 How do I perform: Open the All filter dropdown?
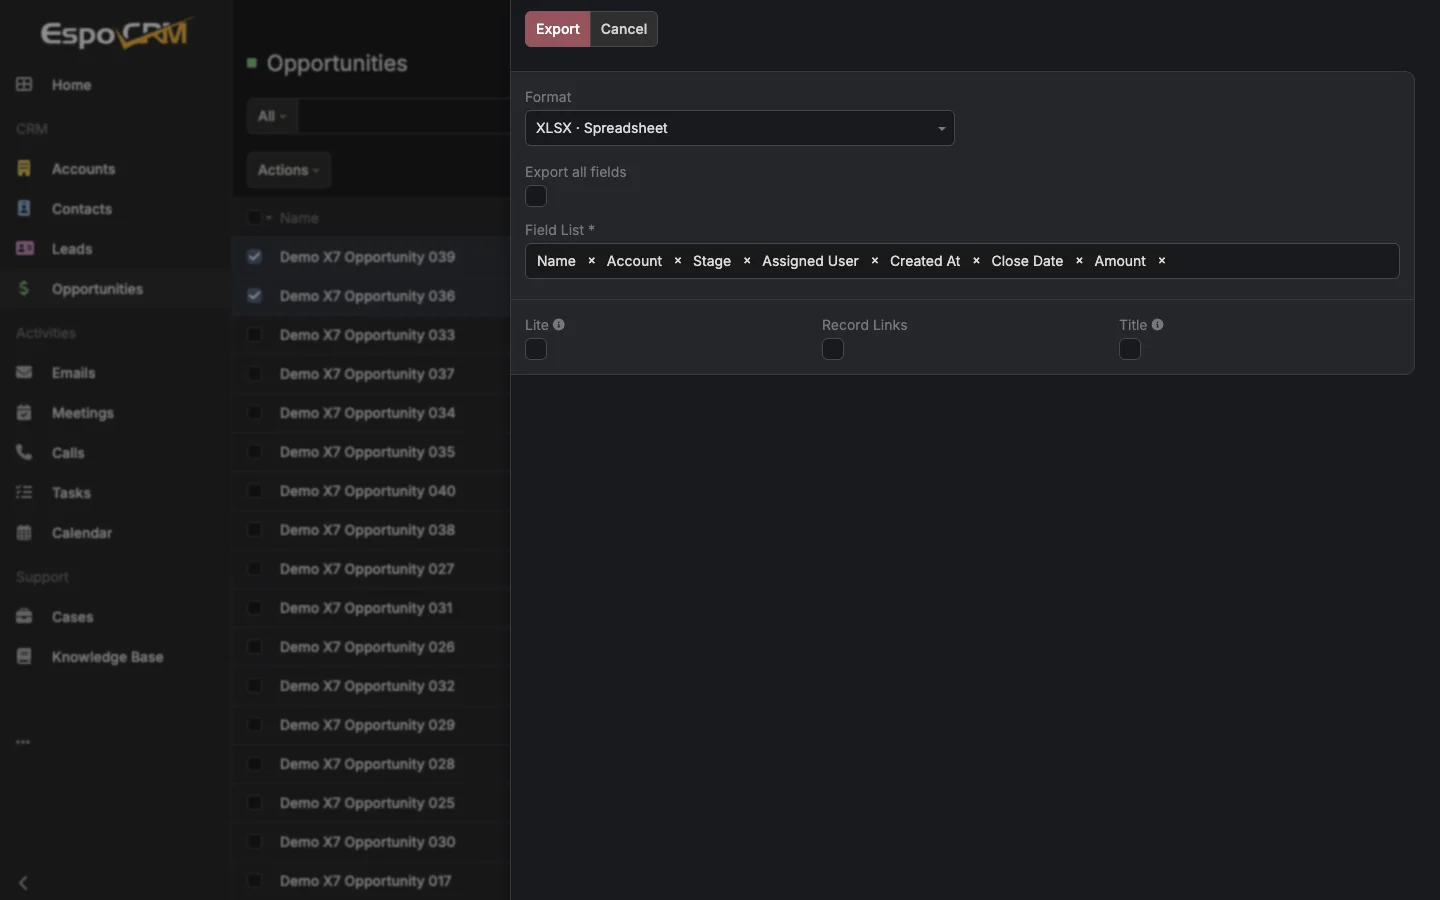[x=271, y=116]
